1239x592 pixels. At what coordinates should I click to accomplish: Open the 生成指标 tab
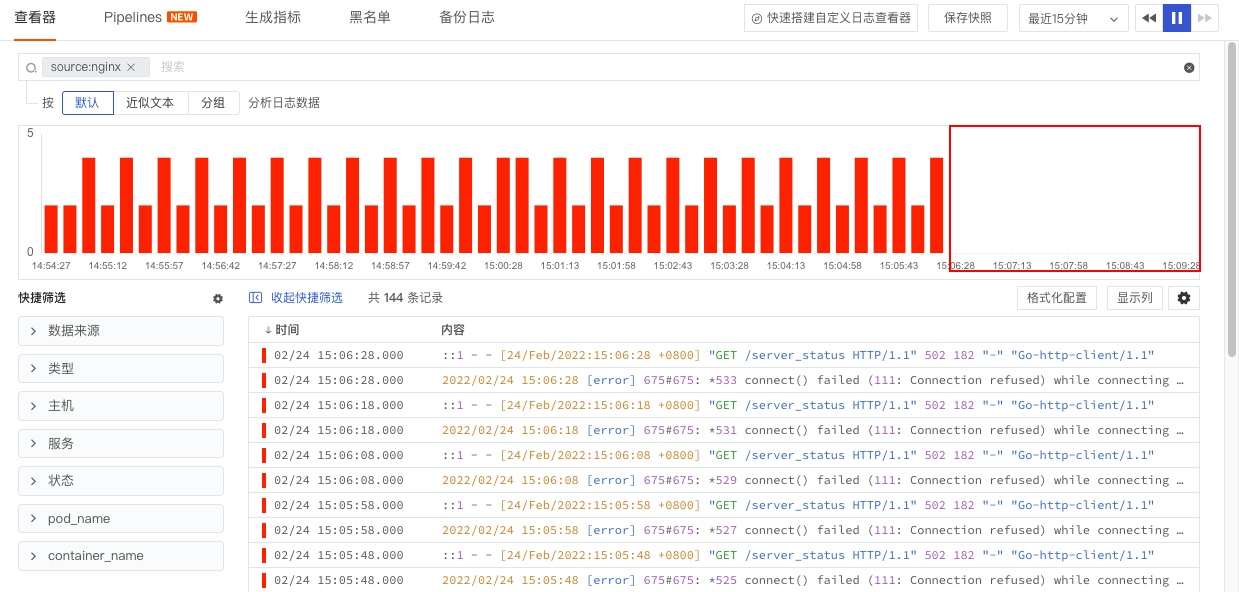tap(273, 18)
